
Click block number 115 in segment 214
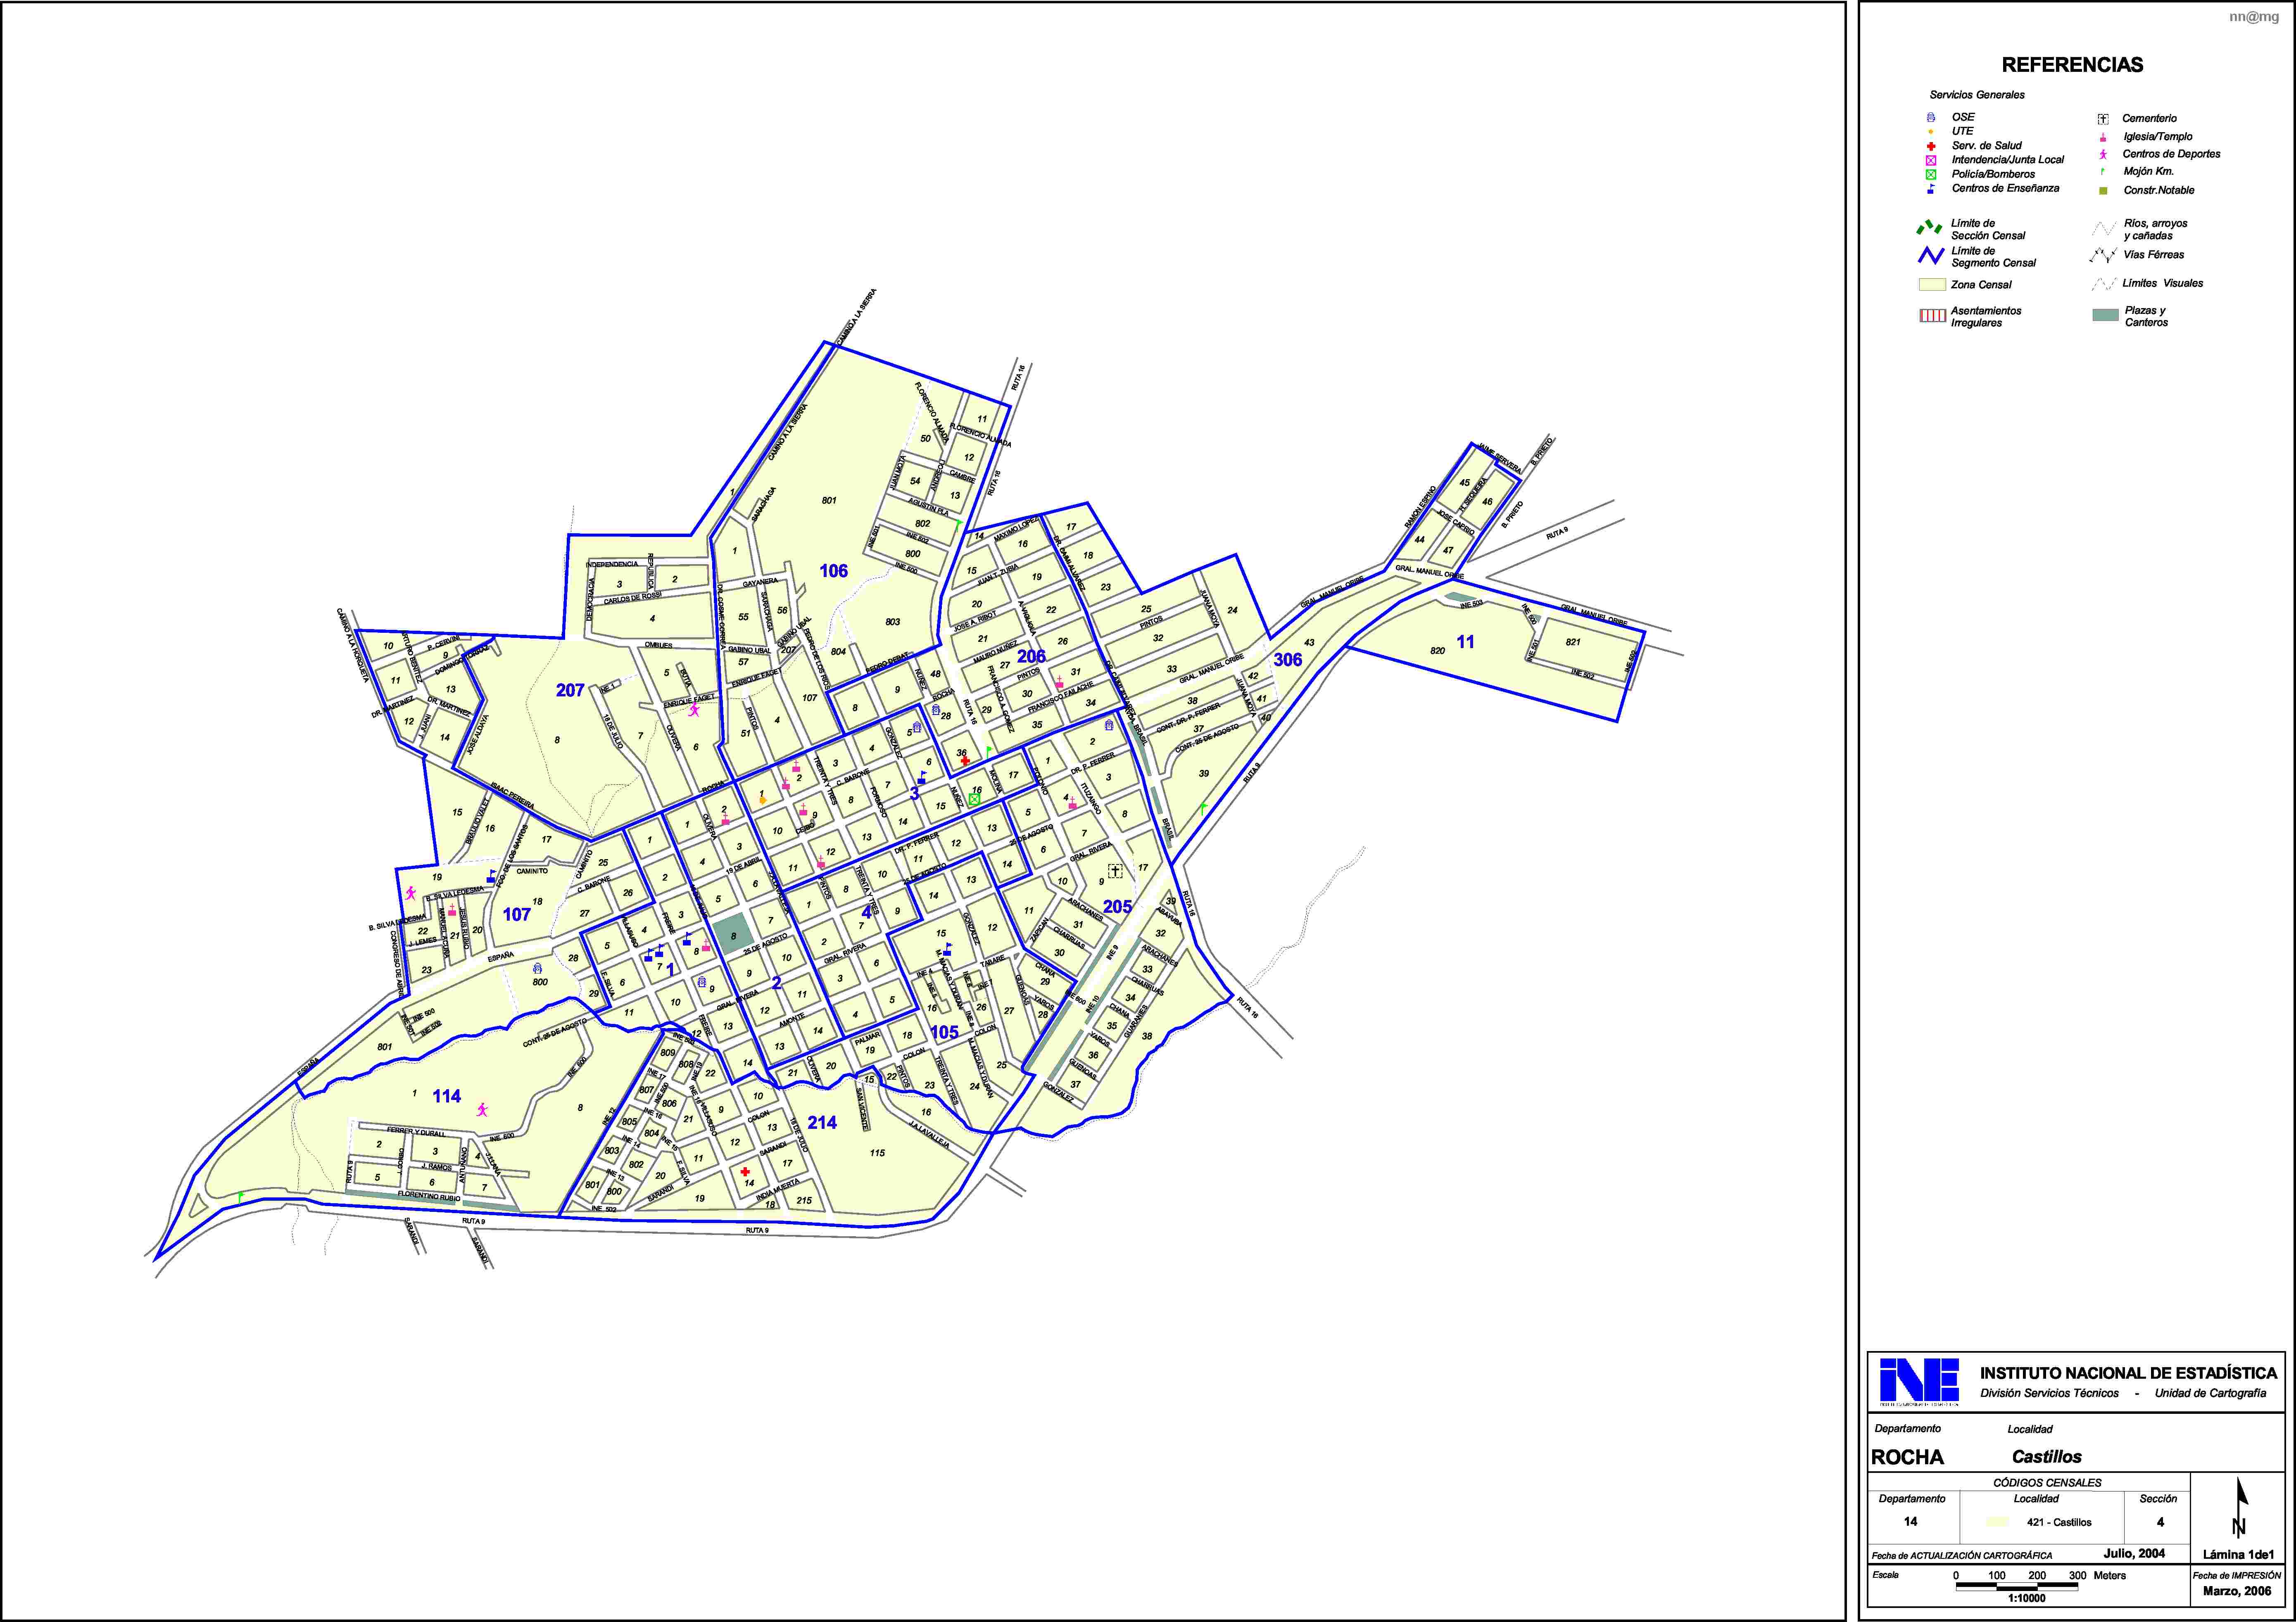[877, 1153]
